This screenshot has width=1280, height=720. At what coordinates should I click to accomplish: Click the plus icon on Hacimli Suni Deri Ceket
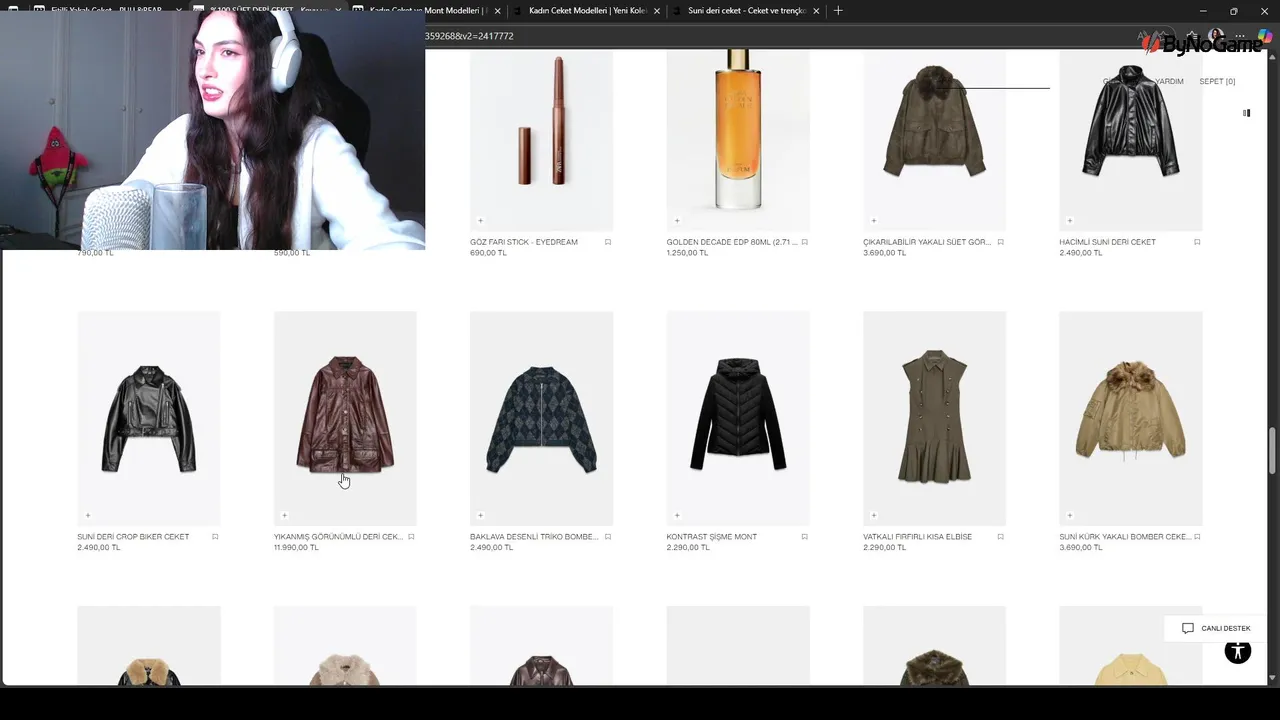point(1070,221)
